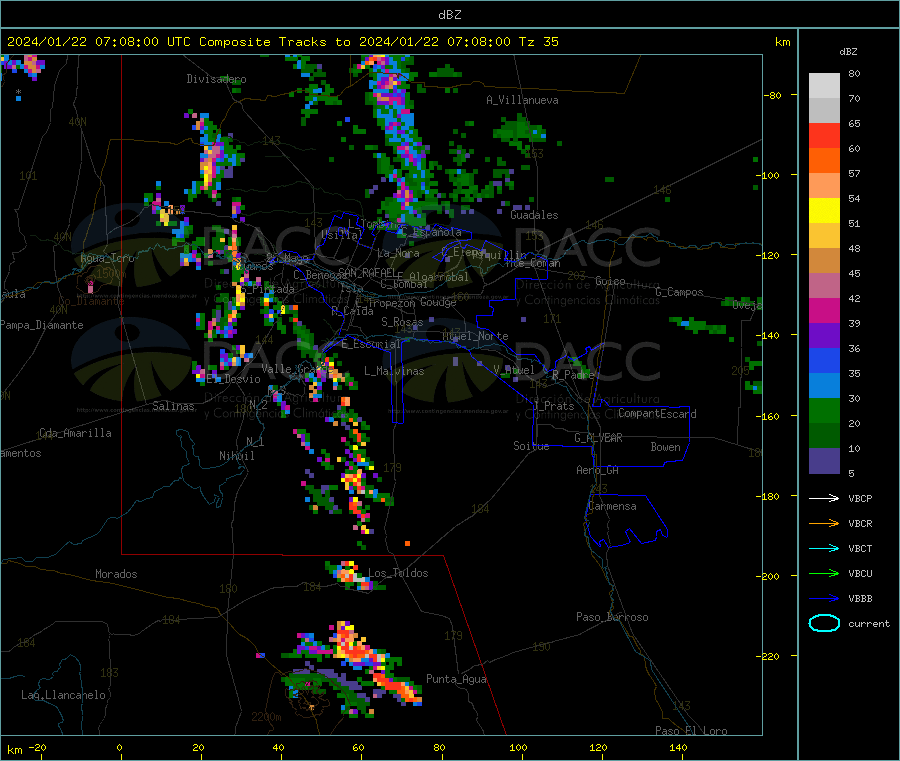
Task: Click the '80' value on the color scale
Action: [854, 73]
